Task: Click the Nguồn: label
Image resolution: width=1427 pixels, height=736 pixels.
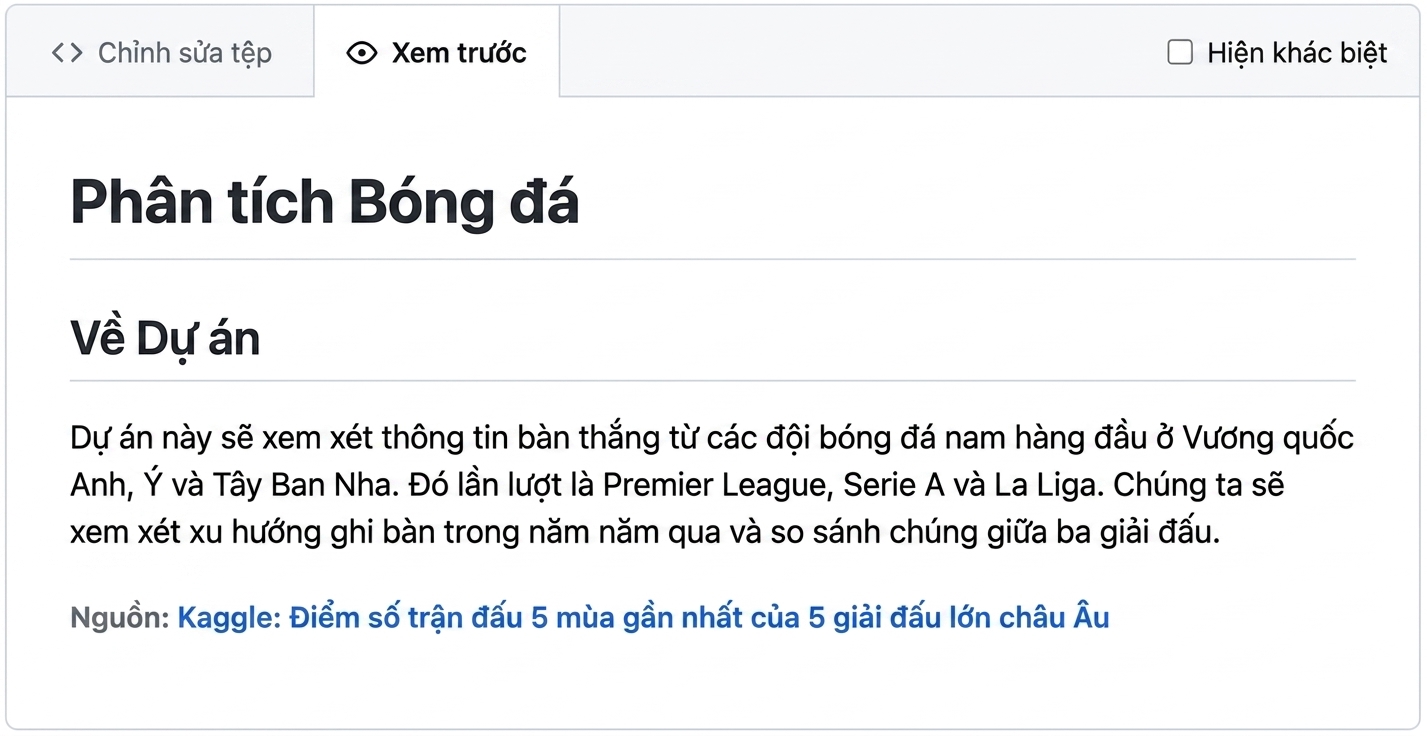Action: pos(120,618)
